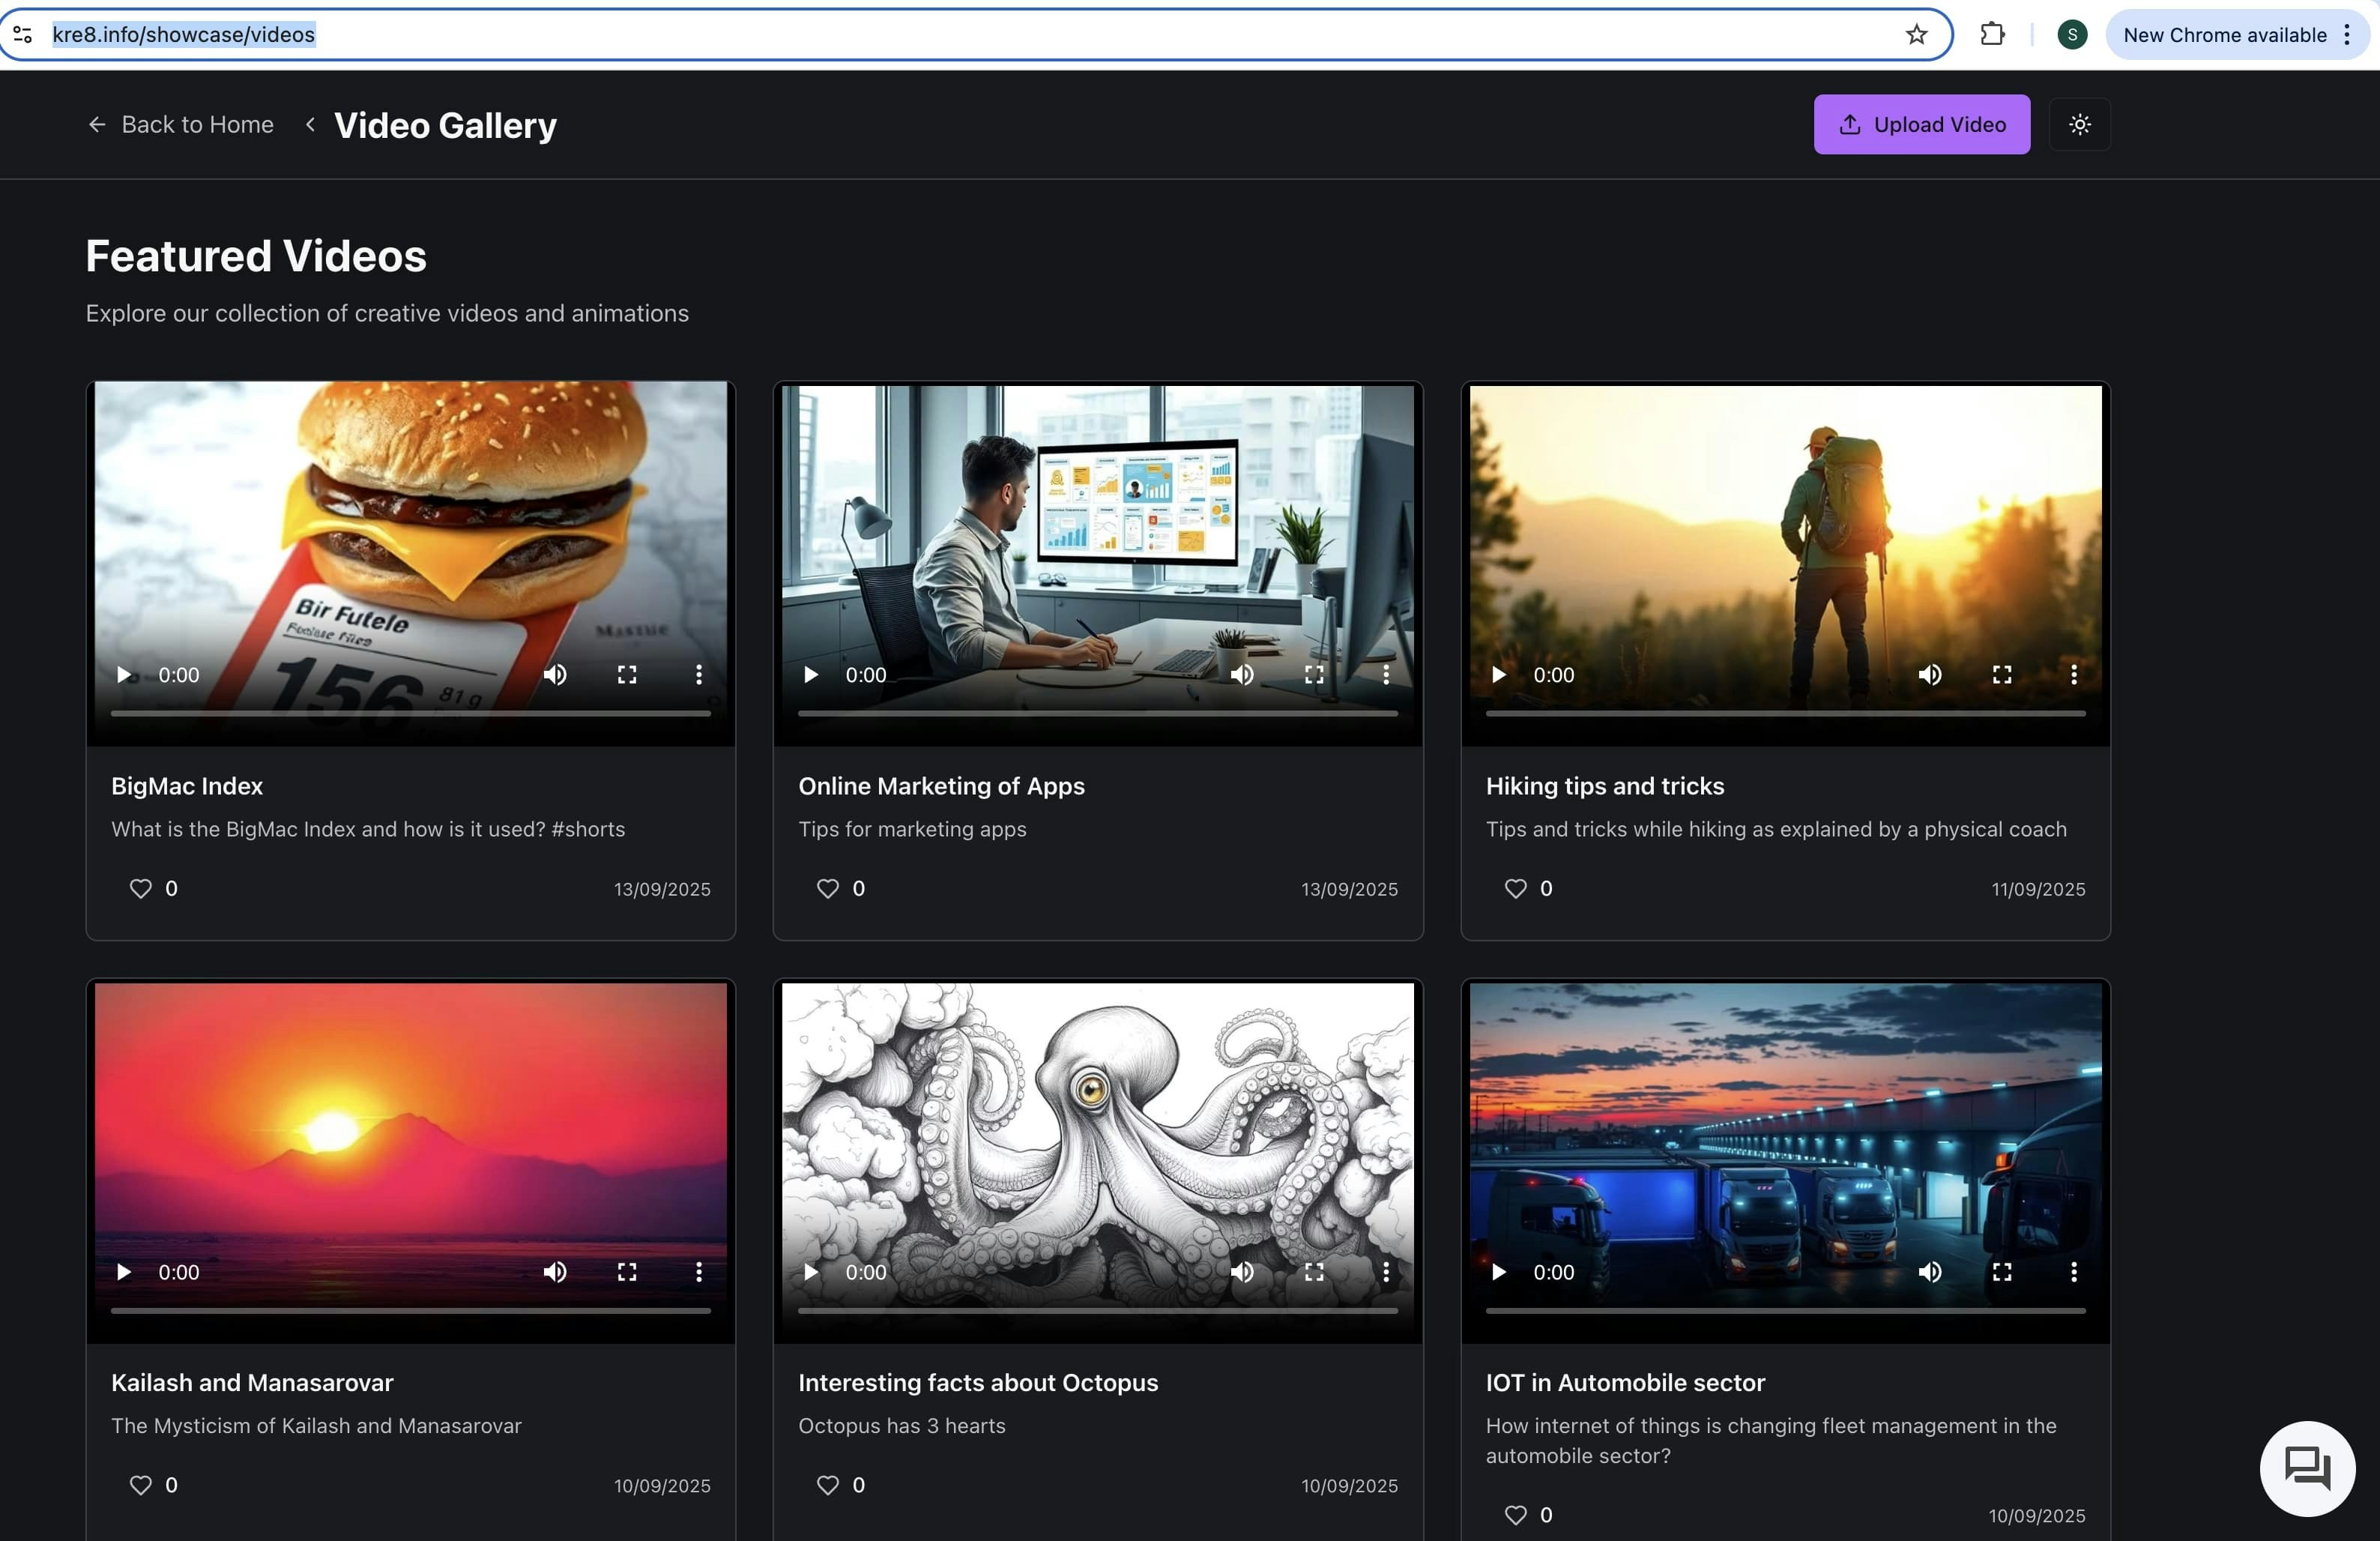Open the Chrome profile menu
The image size is (2380, 1541).
point(2071,34)
